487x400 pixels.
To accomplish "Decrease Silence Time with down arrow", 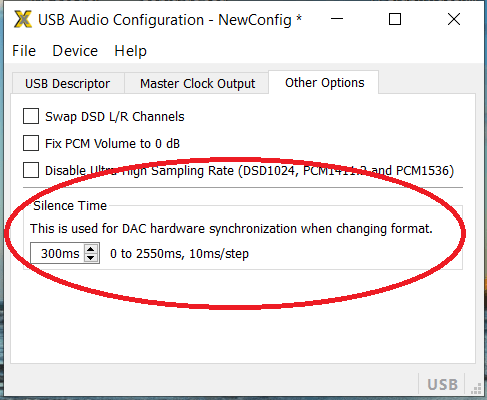I will coord(91,258).
